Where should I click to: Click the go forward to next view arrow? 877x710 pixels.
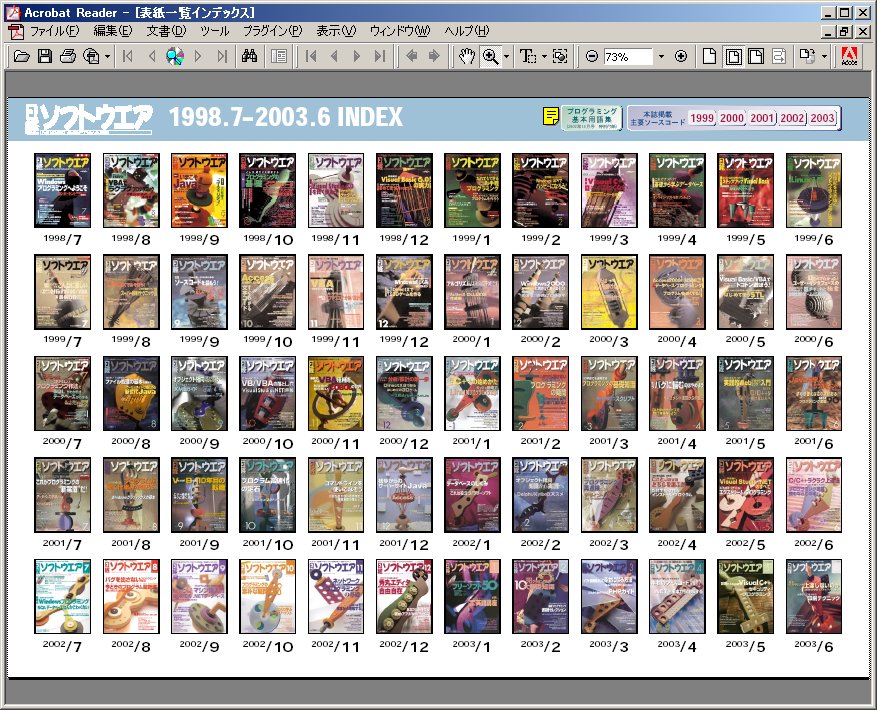434,56
